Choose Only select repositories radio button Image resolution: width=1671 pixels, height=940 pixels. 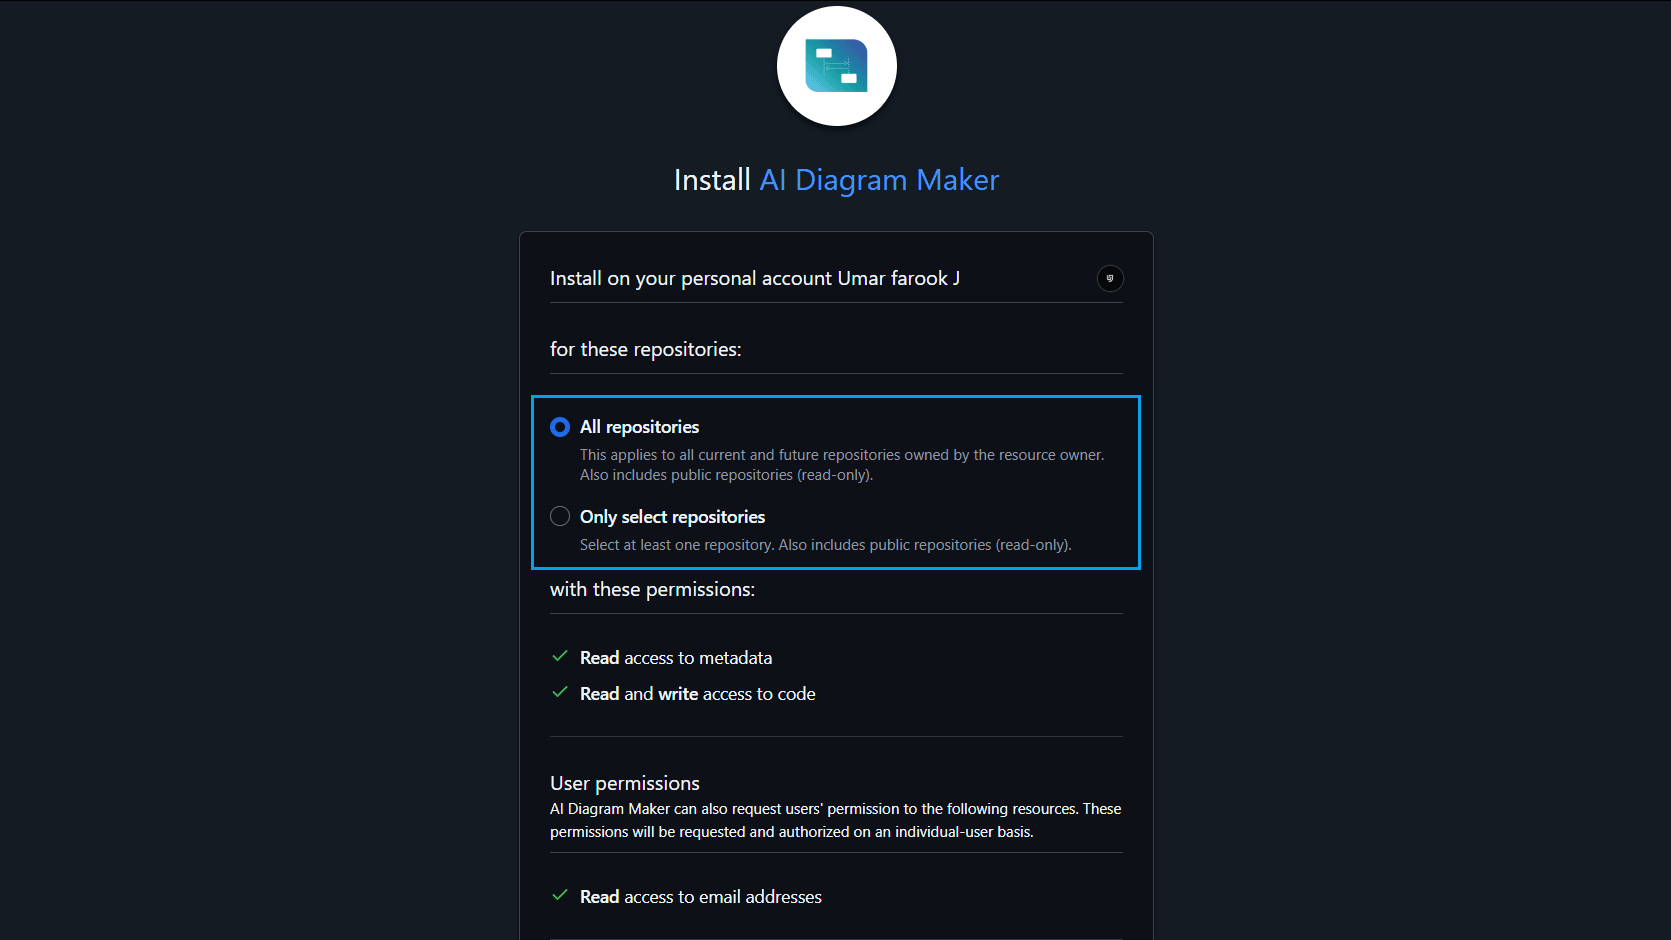point(560,516)
